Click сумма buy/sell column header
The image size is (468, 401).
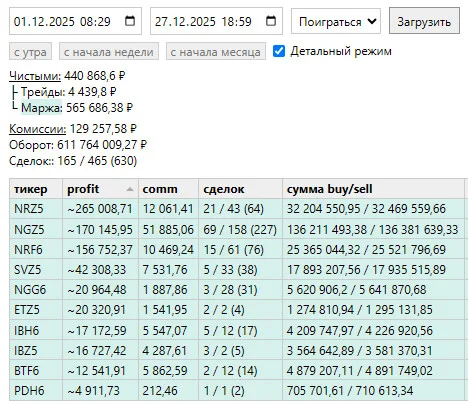point(373,189)
